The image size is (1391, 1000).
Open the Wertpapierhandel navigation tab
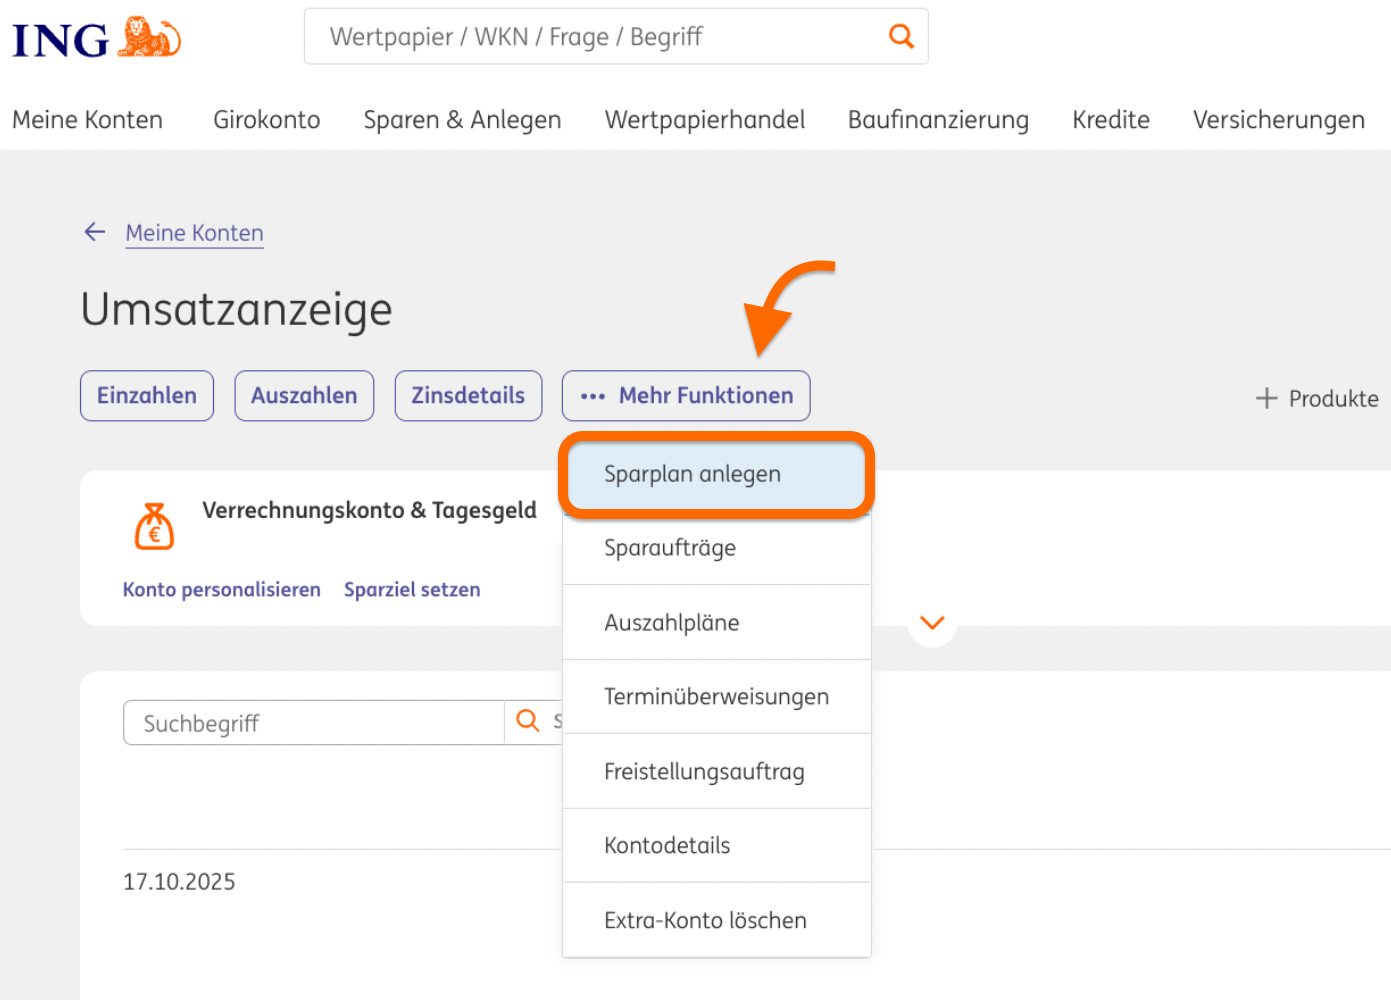704,120
